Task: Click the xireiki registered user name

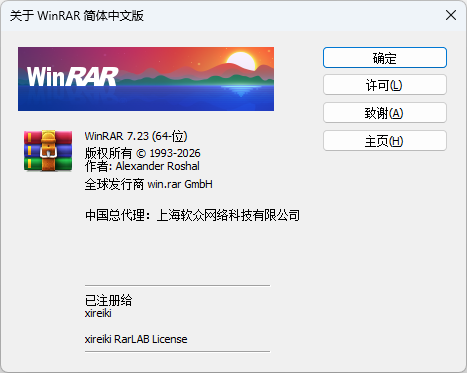Action: tap(98, 313)
